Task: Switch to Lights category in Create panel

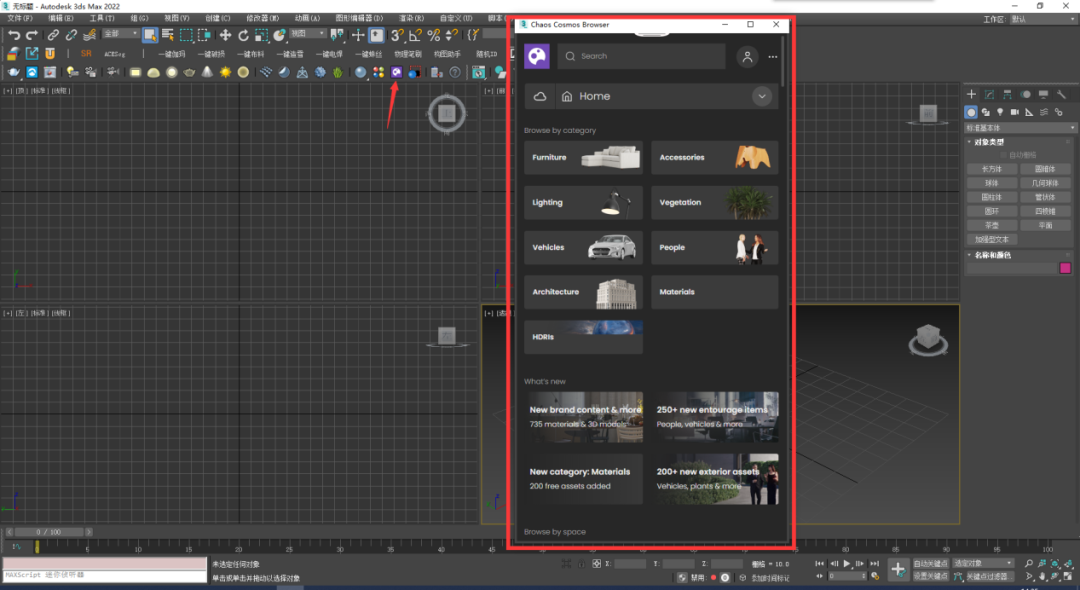Action: [x=1000, y=112]
